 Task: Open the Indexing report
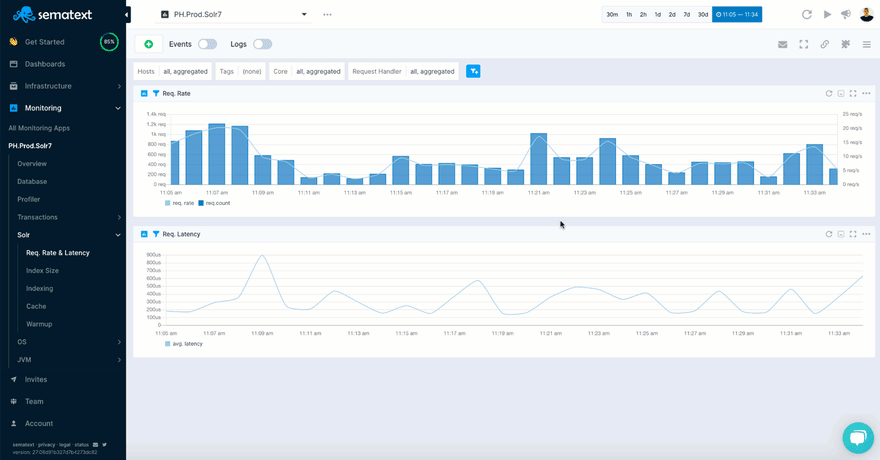tap(39, 288)
